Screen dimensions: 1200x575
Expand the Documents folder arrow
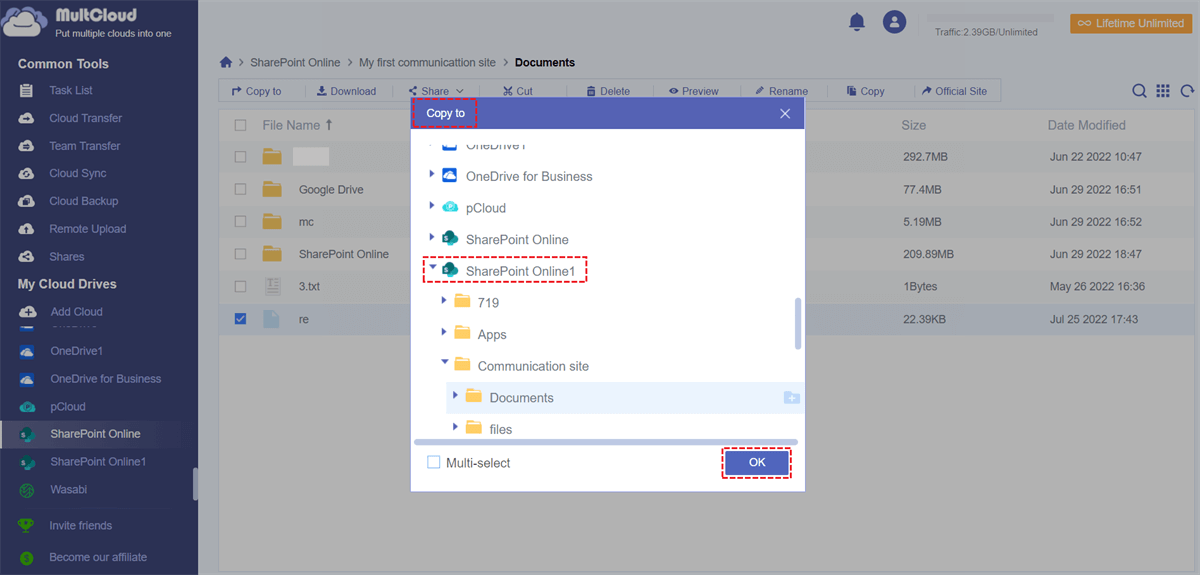coord(455,396)
